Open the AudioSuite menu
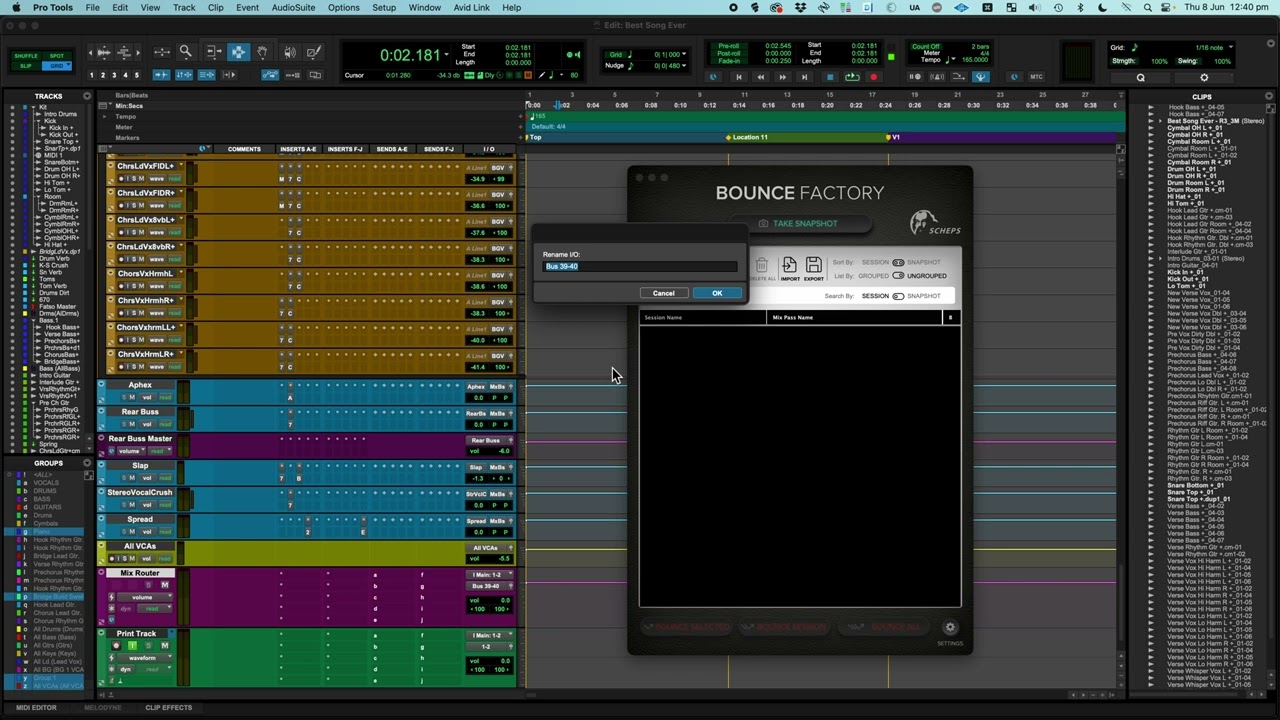The image size is (1280, 720). (x=293, y=7)
